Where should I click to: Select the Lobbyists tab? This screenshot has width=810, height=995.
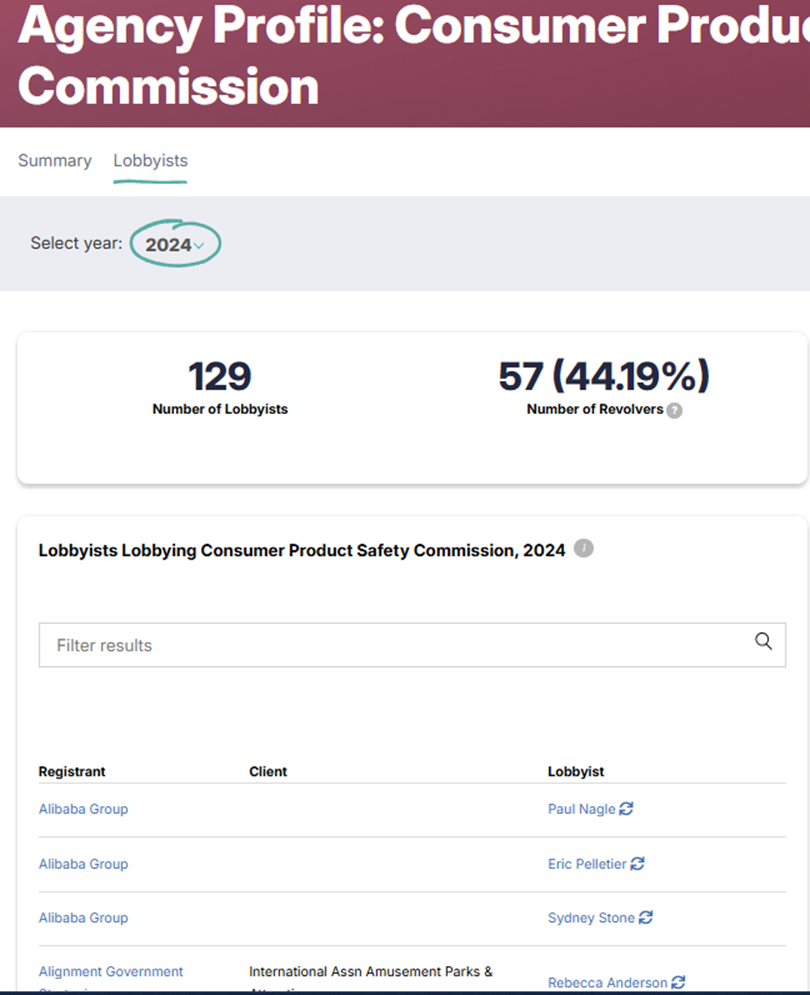click(150, 161)
